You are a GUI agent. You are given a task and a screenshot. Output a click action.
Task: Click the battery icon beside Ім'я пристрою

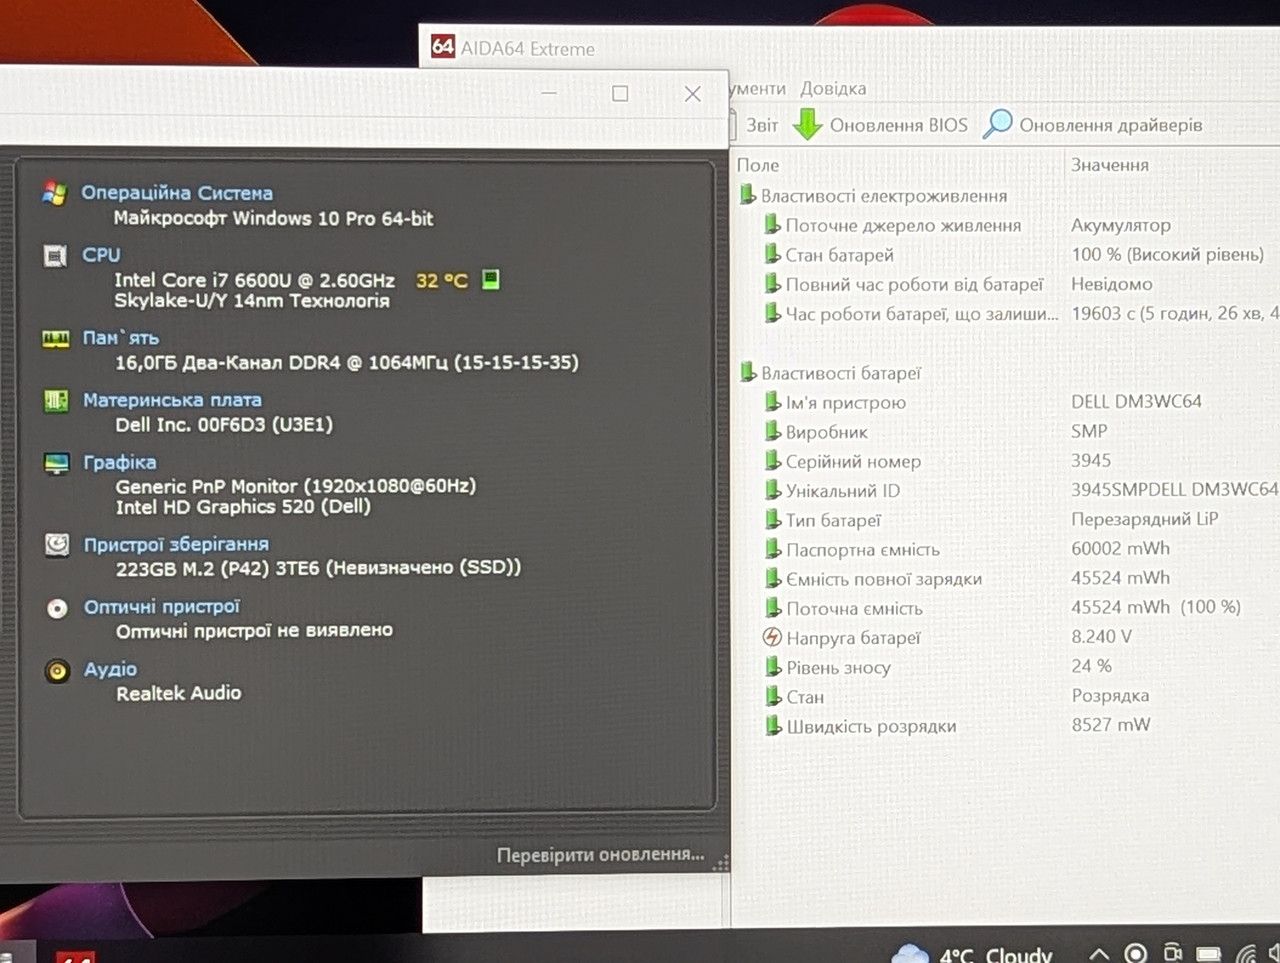click(x=773, y=402)
